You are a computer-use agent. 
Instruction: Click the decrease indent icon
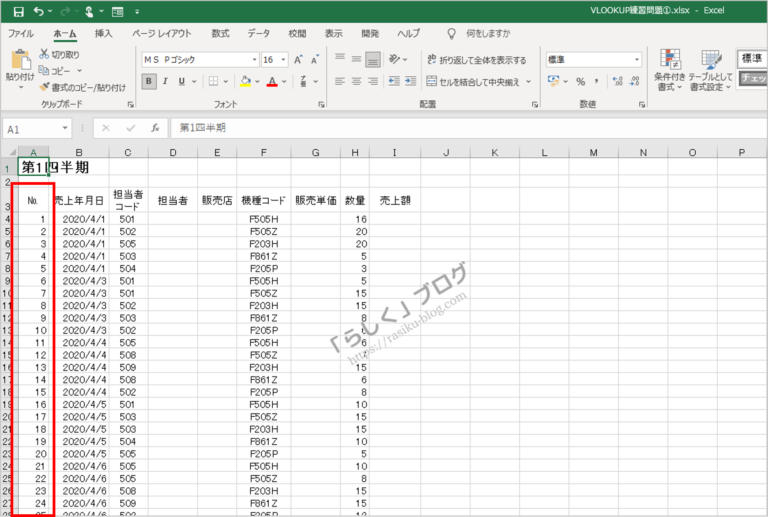coord(394,81)
